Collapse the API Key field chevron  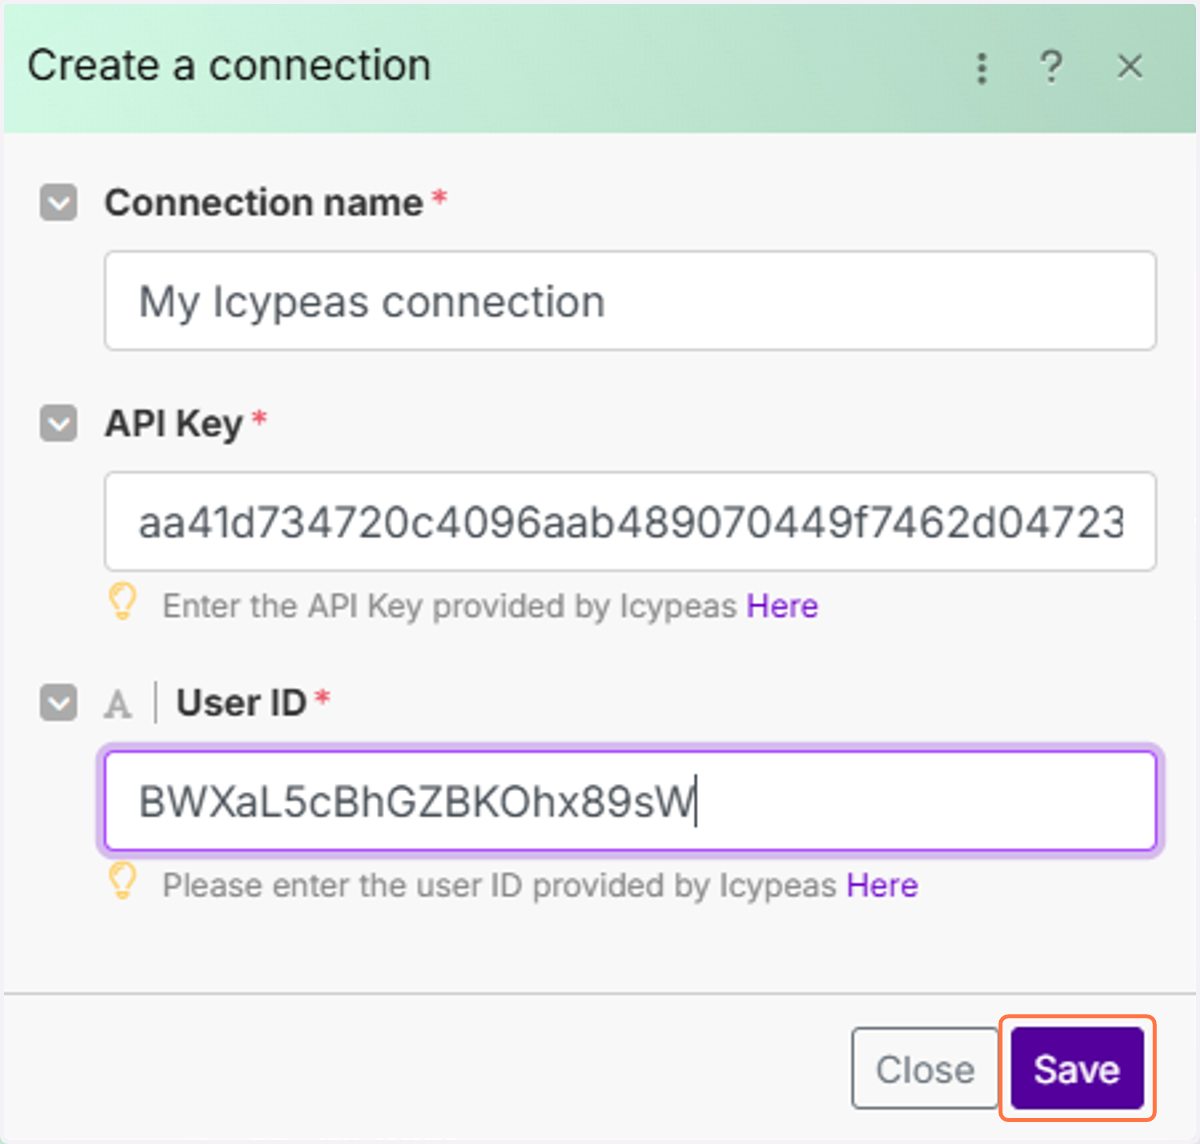[59, 423]
